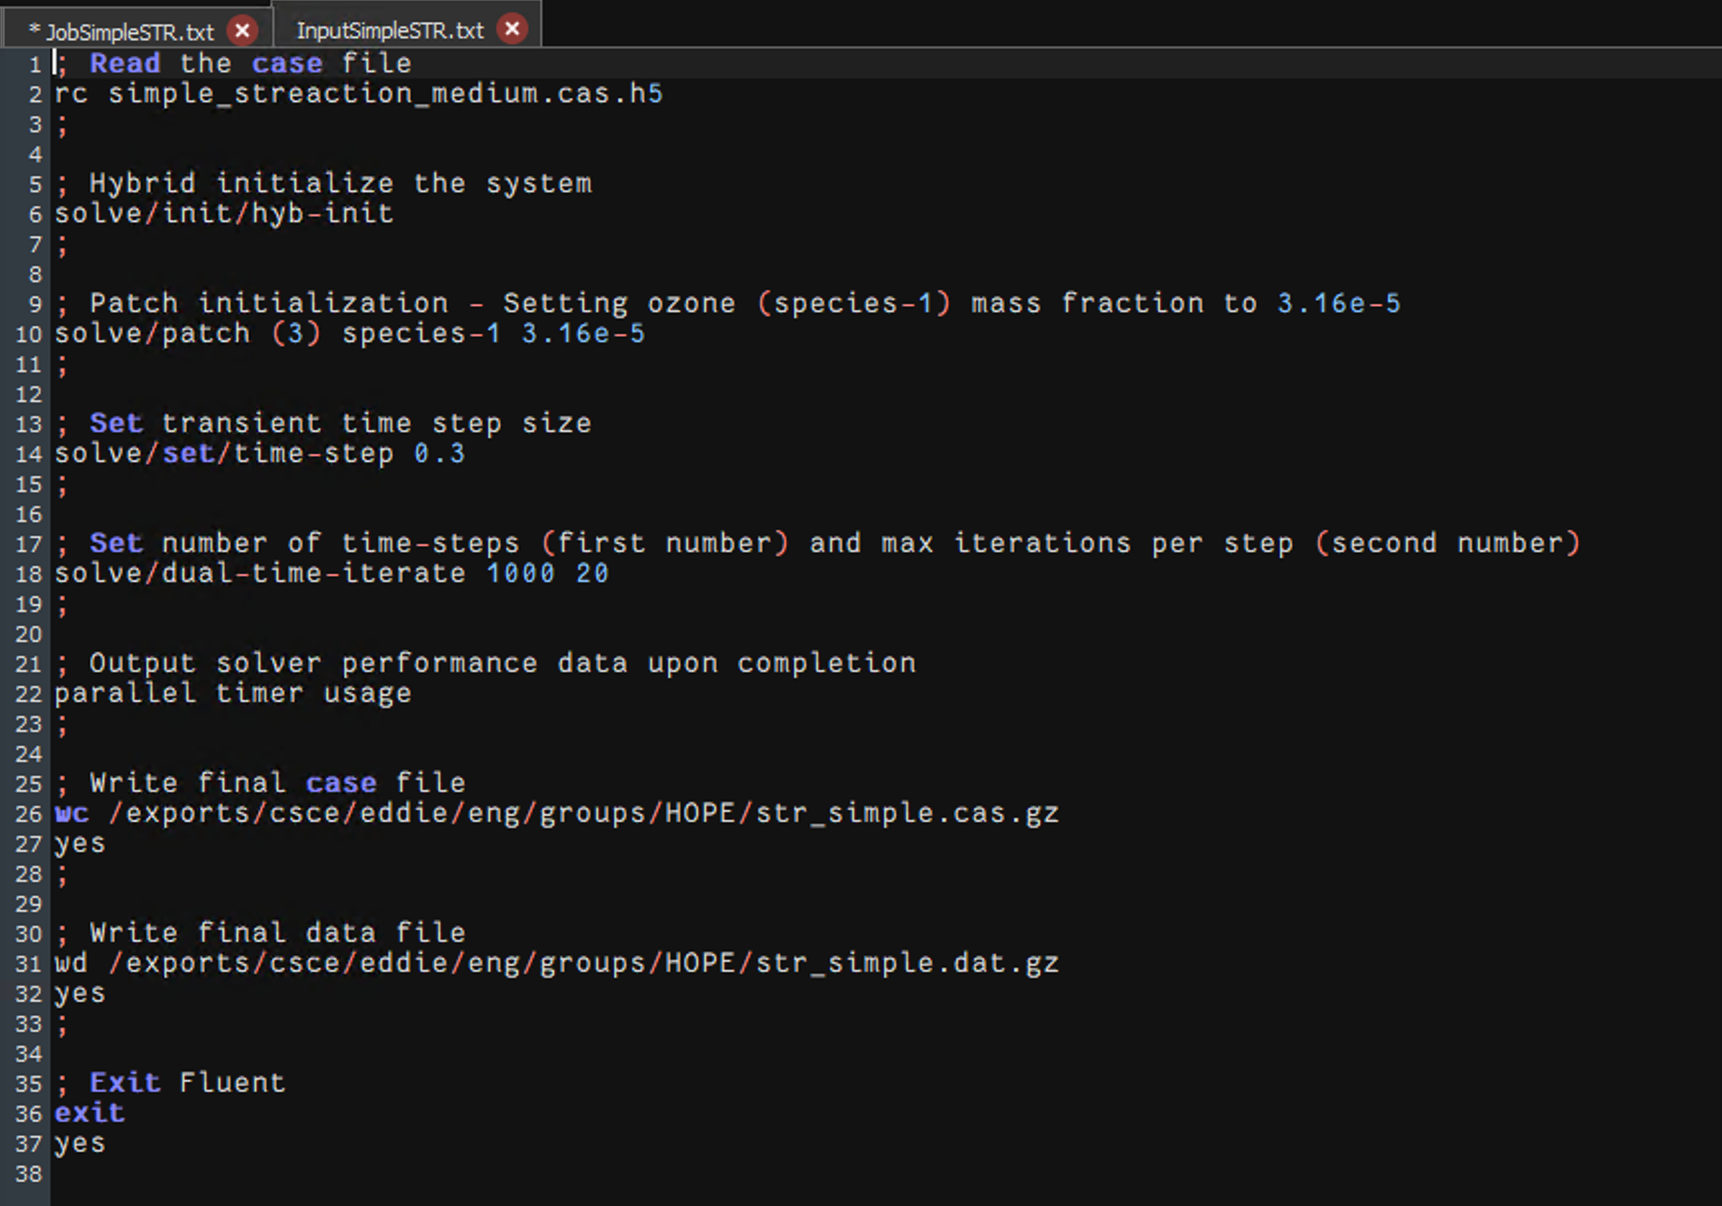This screenshot has width=1722, height=1206.
Task: Switch to the JobSimpleSTR.txt tab
Action: coord(130,31)
